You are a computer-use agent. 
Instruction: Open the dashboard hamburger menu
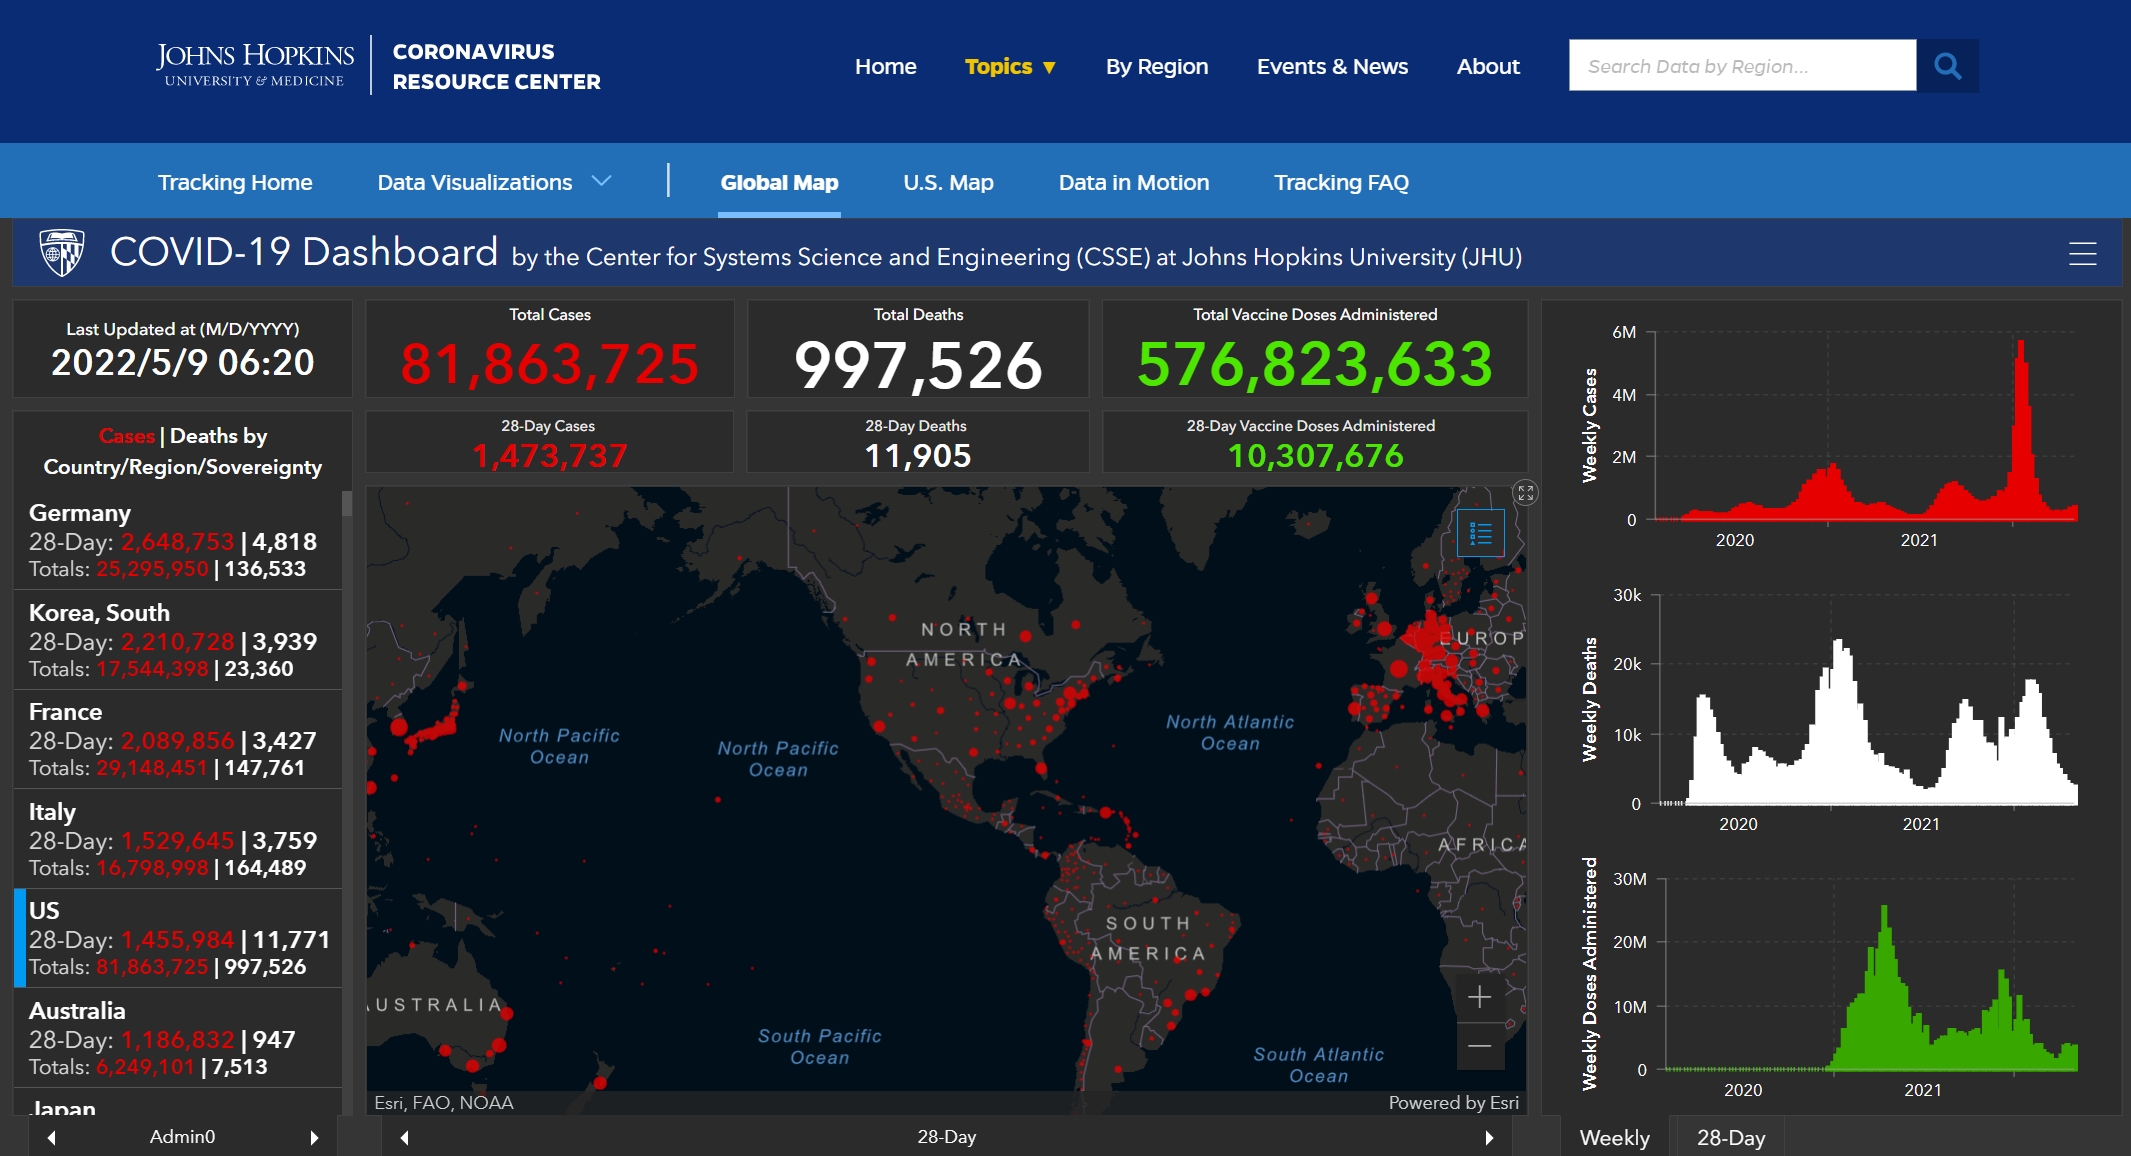(2082, 254)
